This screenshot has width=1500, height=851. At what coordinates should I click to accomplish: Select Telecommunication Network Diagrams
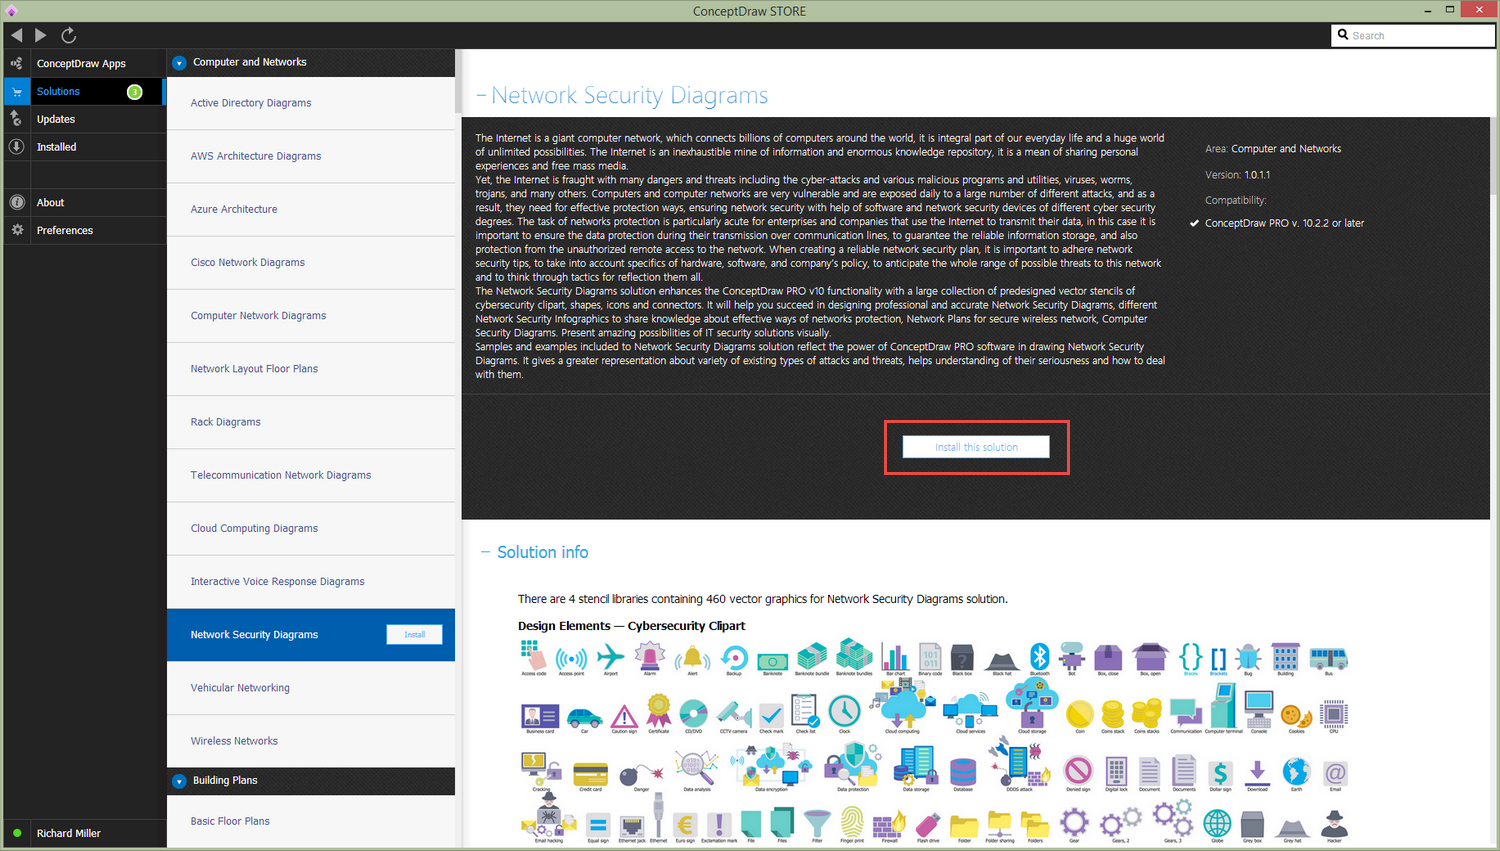tap(311, 475)
